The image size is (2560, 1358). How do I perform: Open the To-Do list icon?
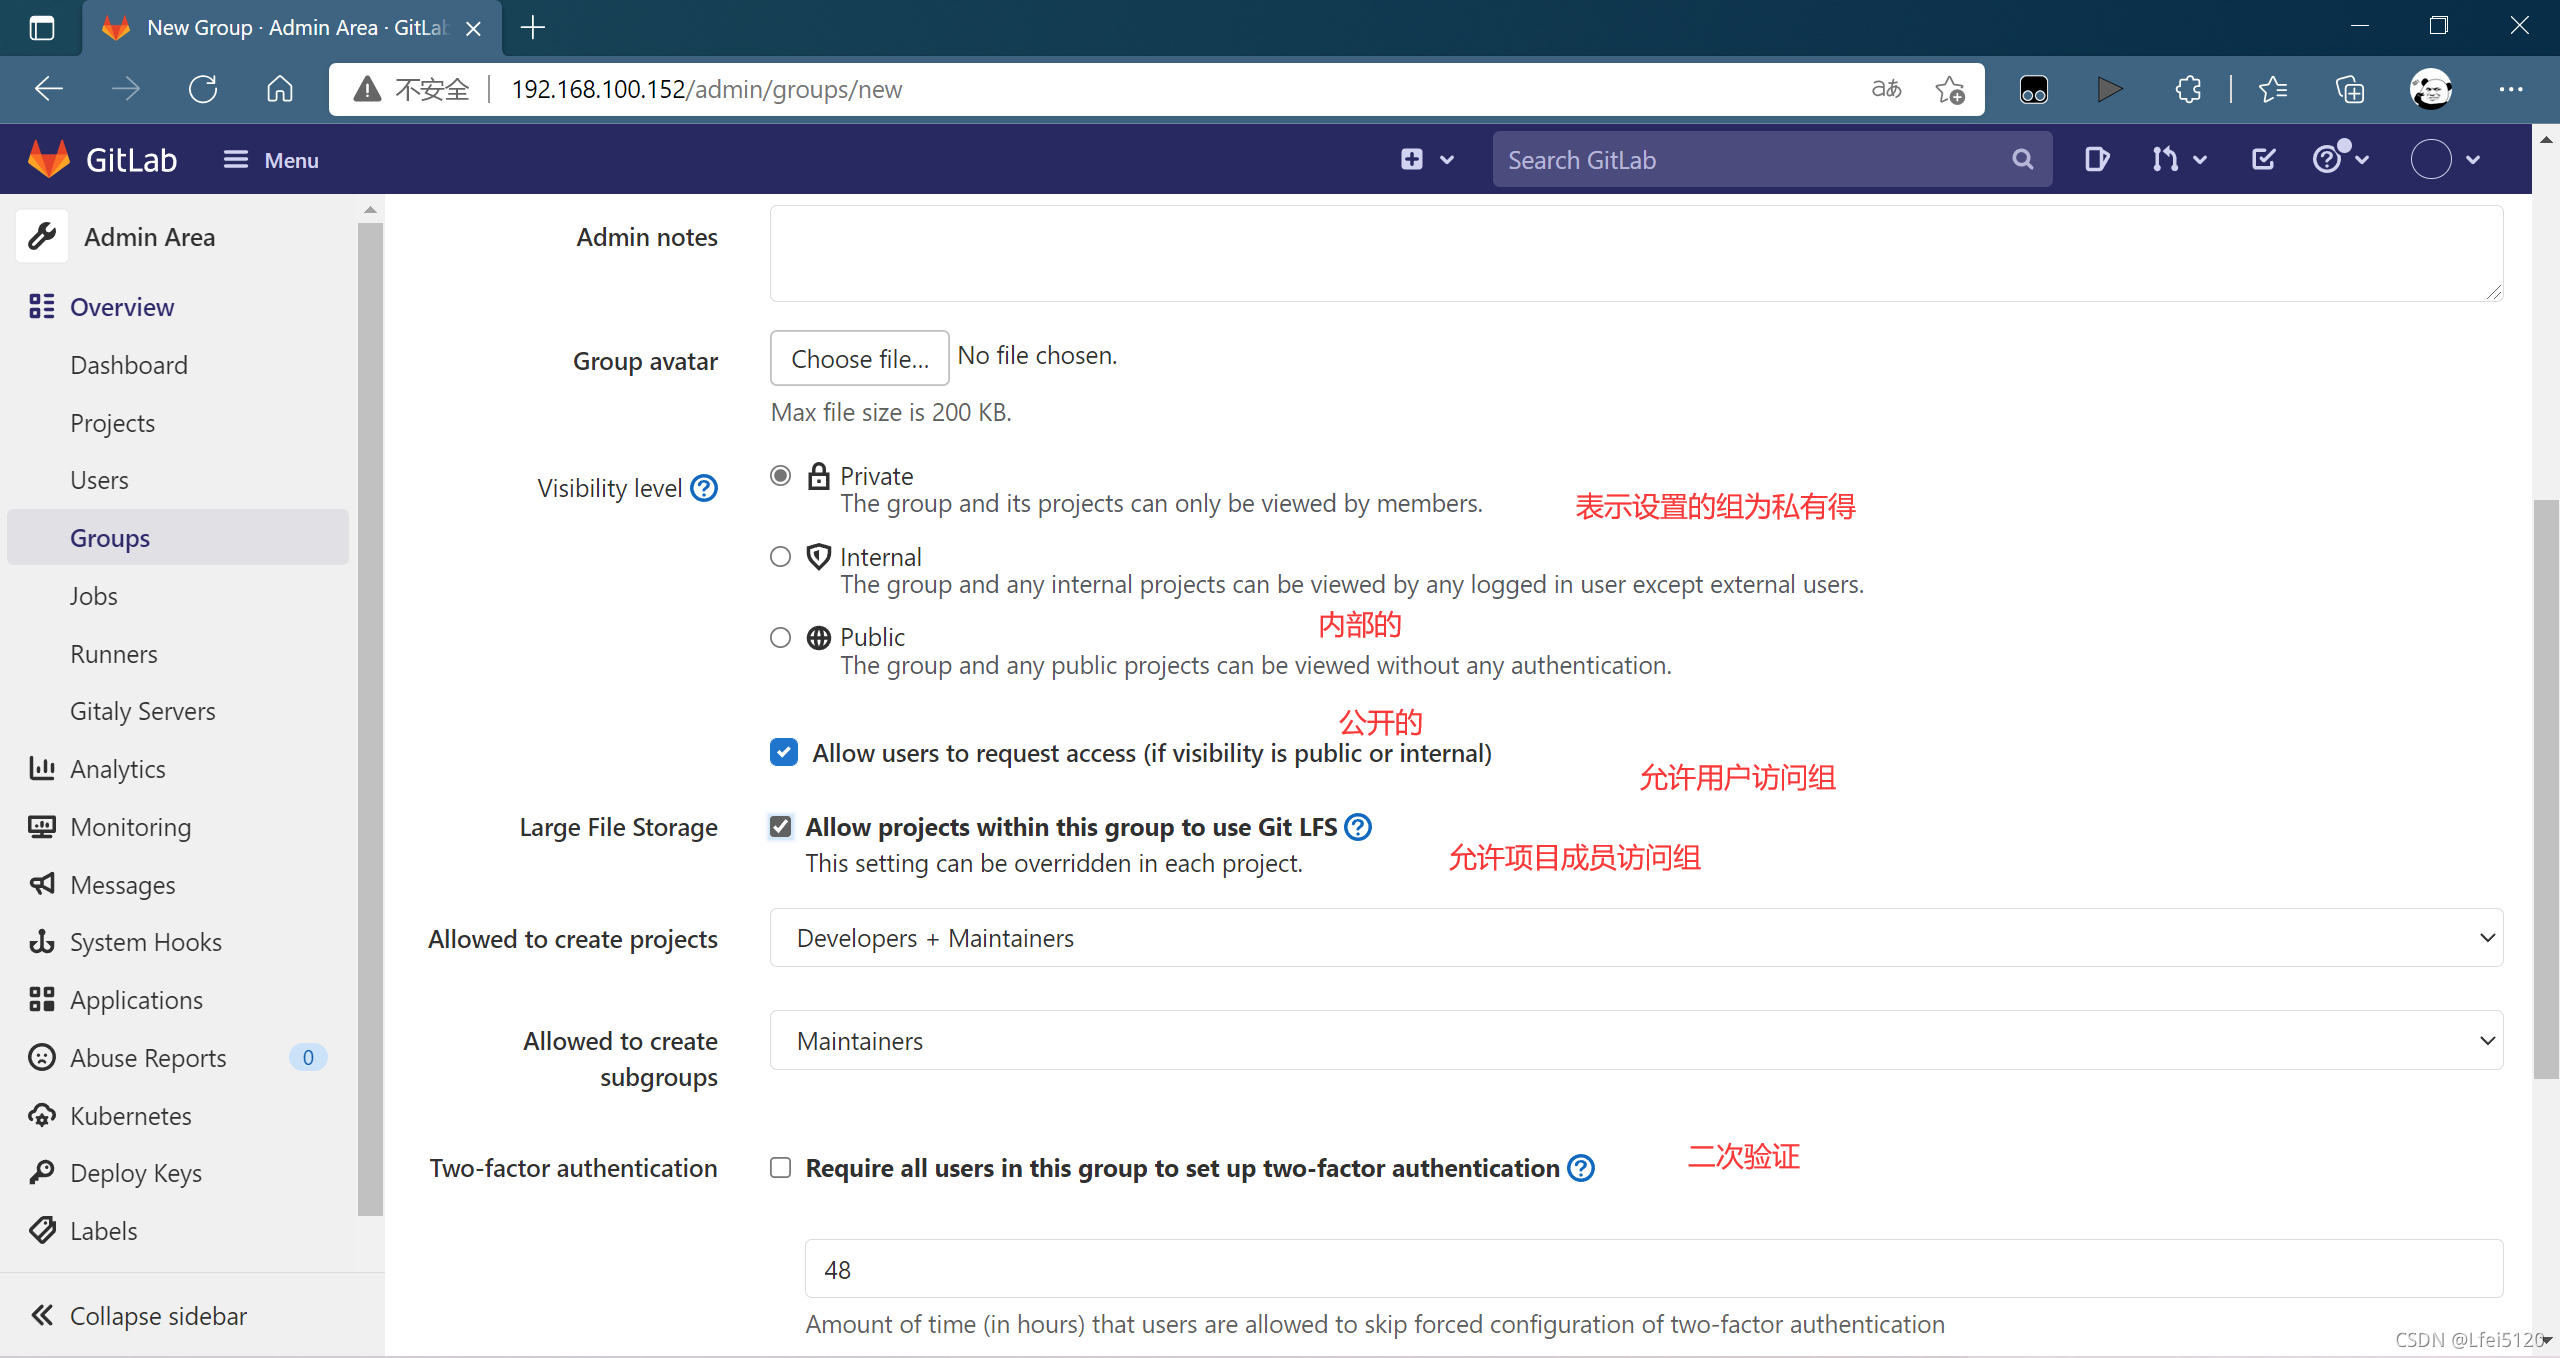[x=2263, y=159]
